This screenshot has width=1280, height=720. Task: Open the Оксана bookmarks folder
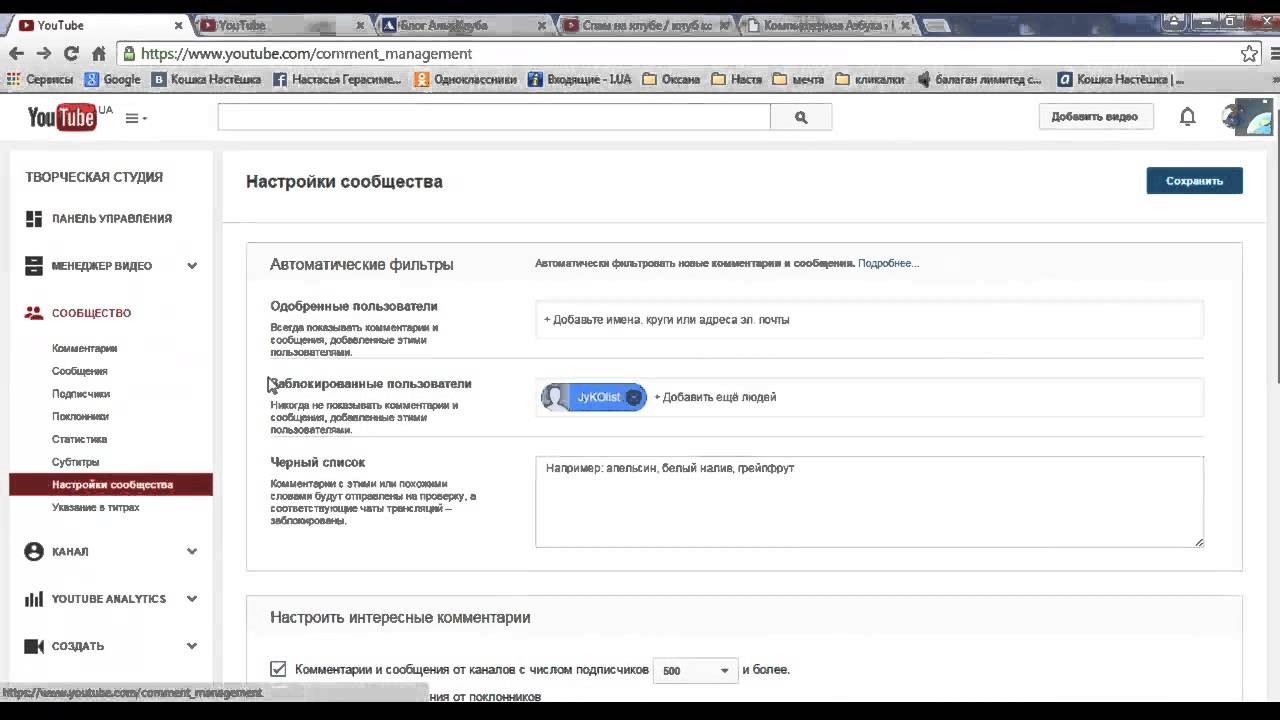671,79
